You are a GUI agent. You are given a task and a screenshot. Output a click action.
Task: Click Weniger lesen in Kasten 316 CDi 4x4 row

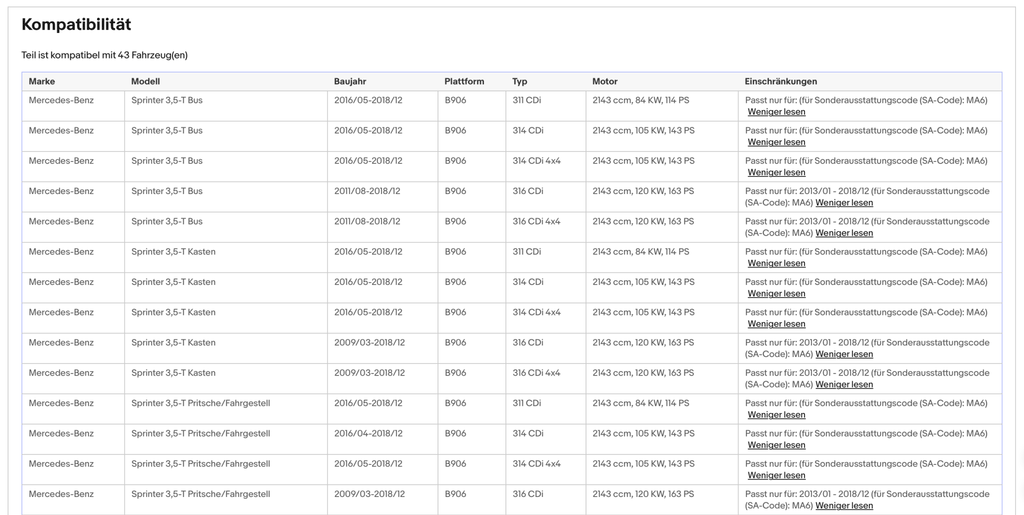[x=844, y=384]
